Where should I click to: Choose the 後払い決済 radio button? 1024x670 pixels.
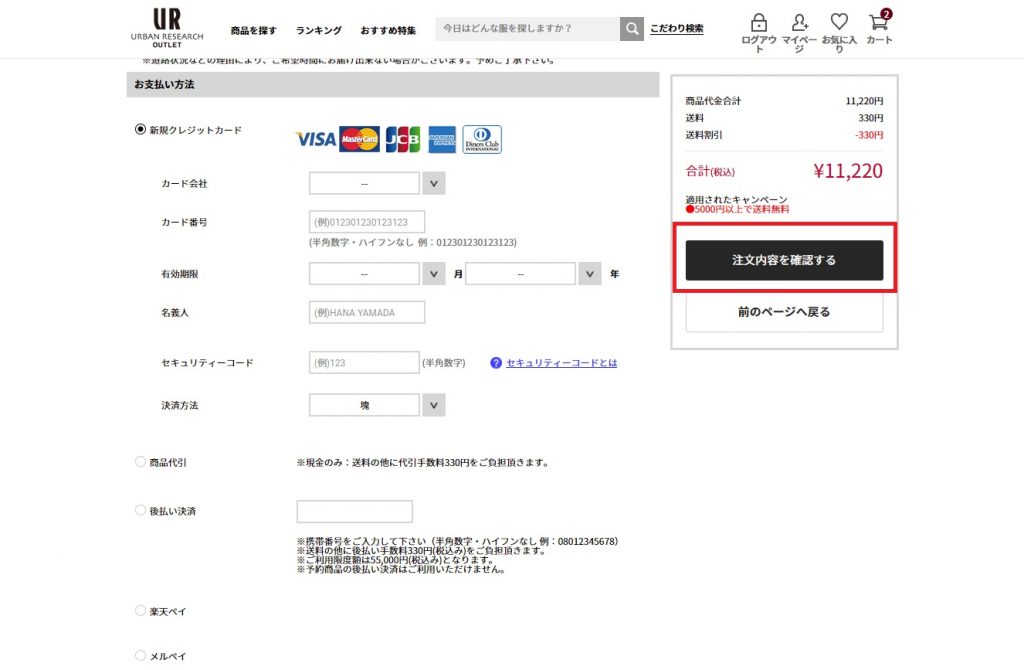coord(140,510)
